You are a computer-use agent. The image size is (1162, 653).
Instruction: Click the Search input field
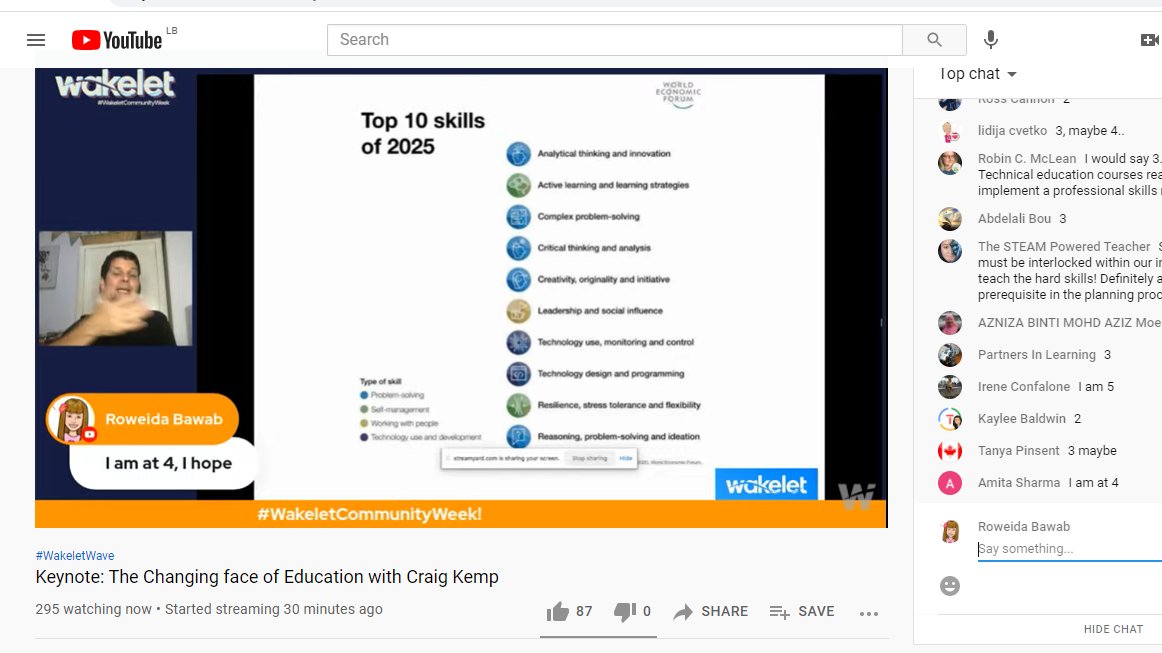coord(614,40)
